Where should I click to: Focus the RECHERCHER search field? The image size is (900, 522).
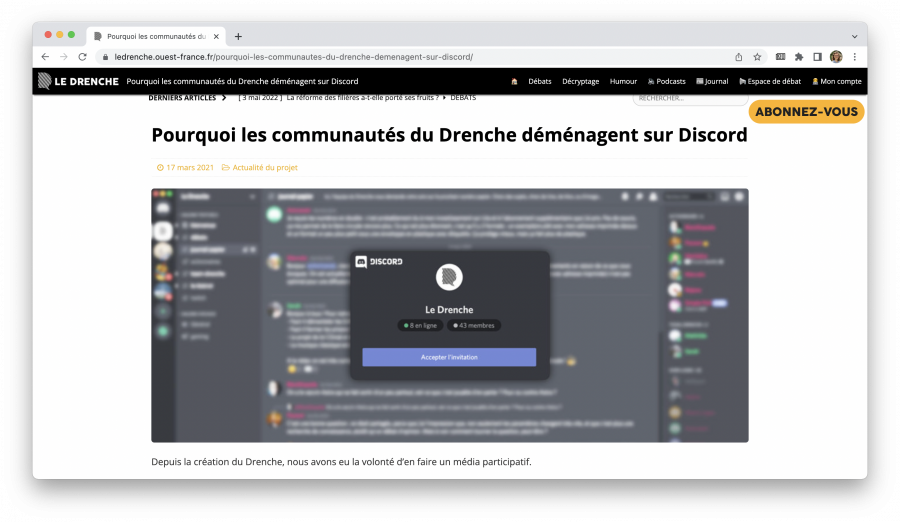pos(690,98)
